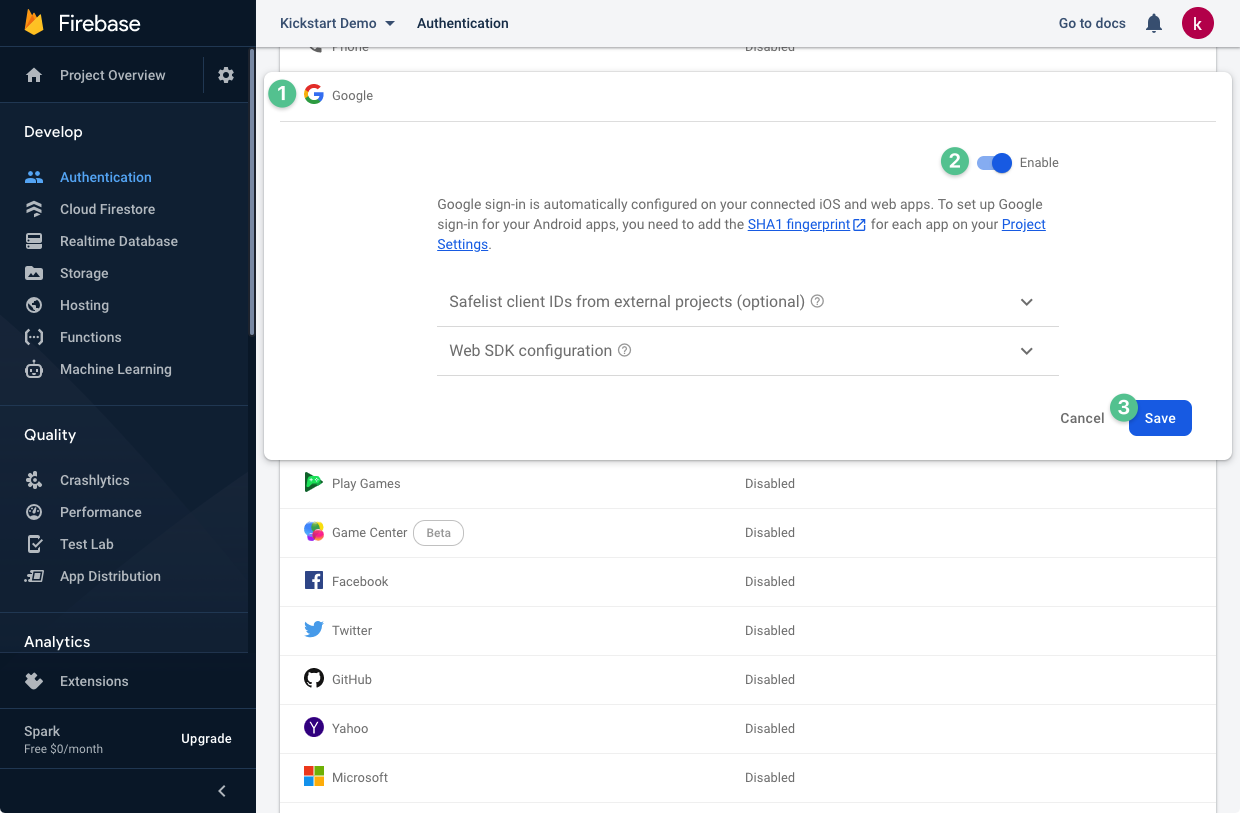The image size is (1240, 813).
Task: Click the Authentication page title in header
Action: [x=463, y=23]
